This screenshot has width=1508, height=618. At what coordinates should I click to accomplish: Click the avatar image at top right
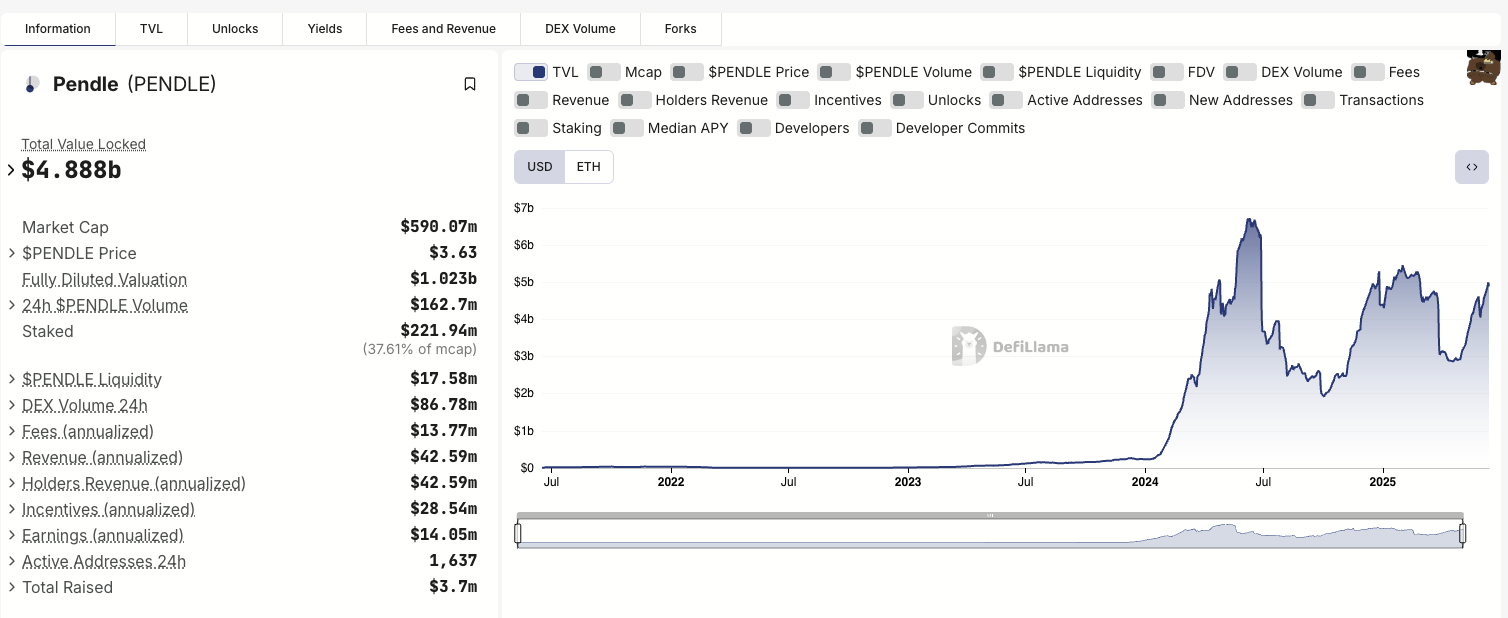[x=1484, y=67]
